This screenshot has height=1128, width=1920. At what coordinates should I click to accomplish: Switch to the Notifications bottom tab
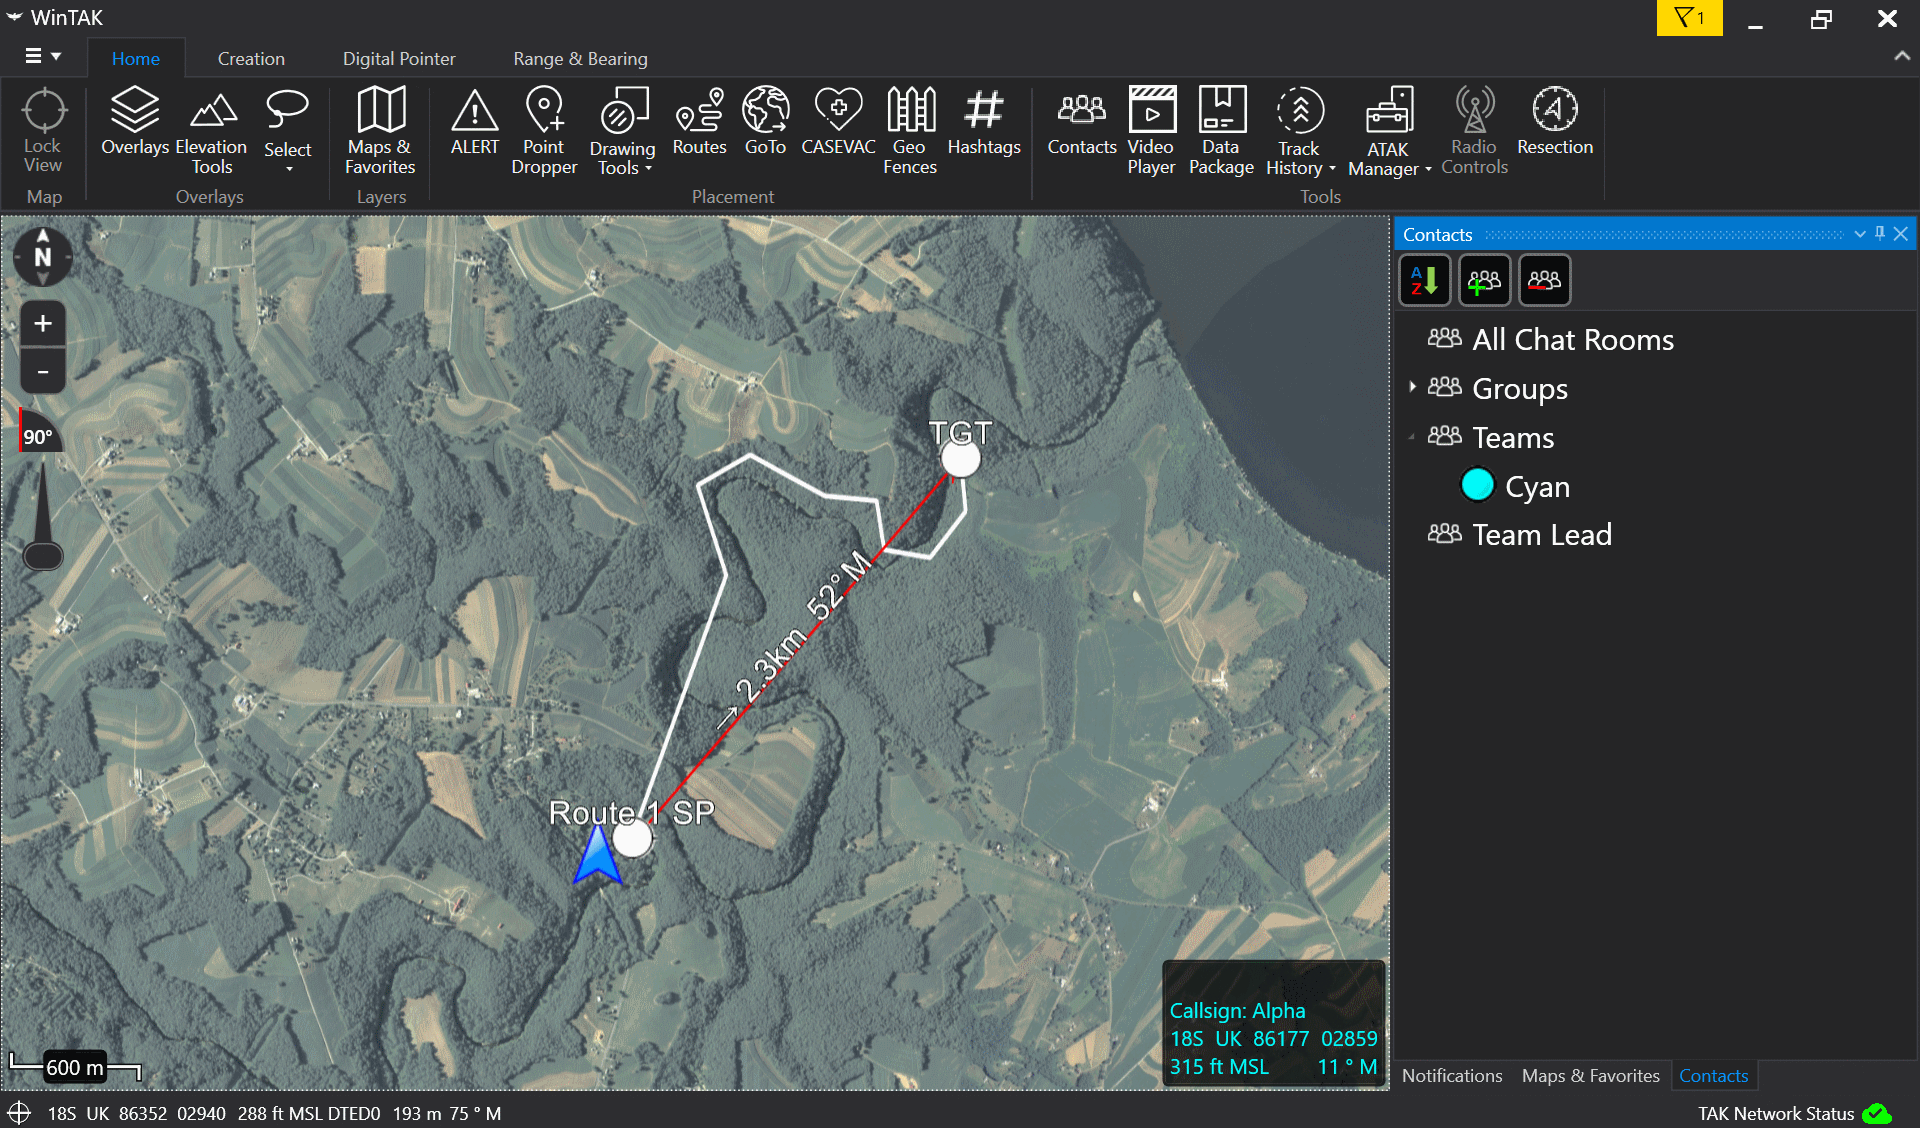coord(1451,1076)
